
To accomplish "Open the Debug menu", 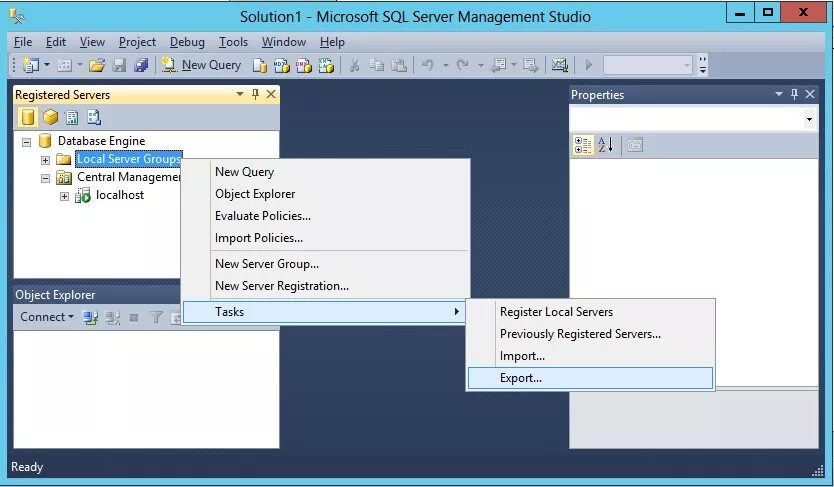I will point(187,41).
